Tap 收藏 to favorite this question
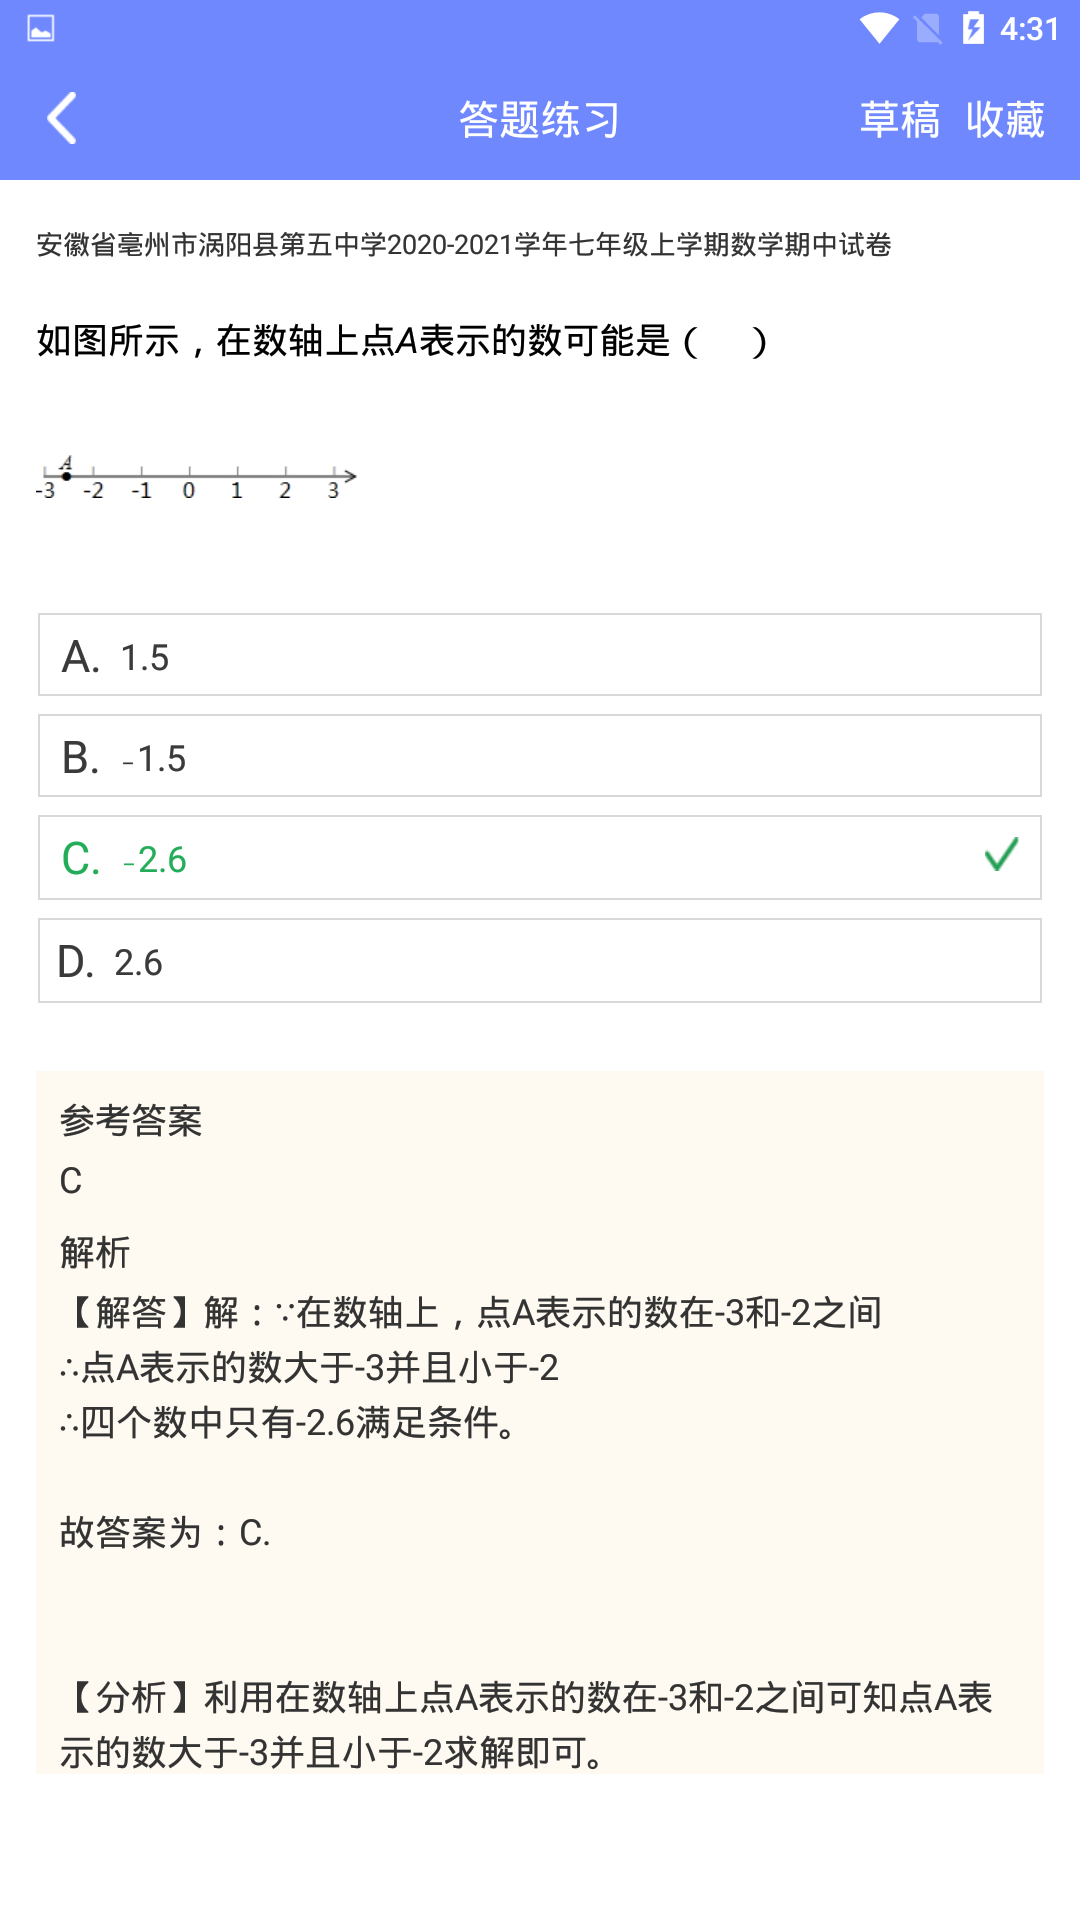Viewport: 1080px width, 1920px height. click(1006, 118)
